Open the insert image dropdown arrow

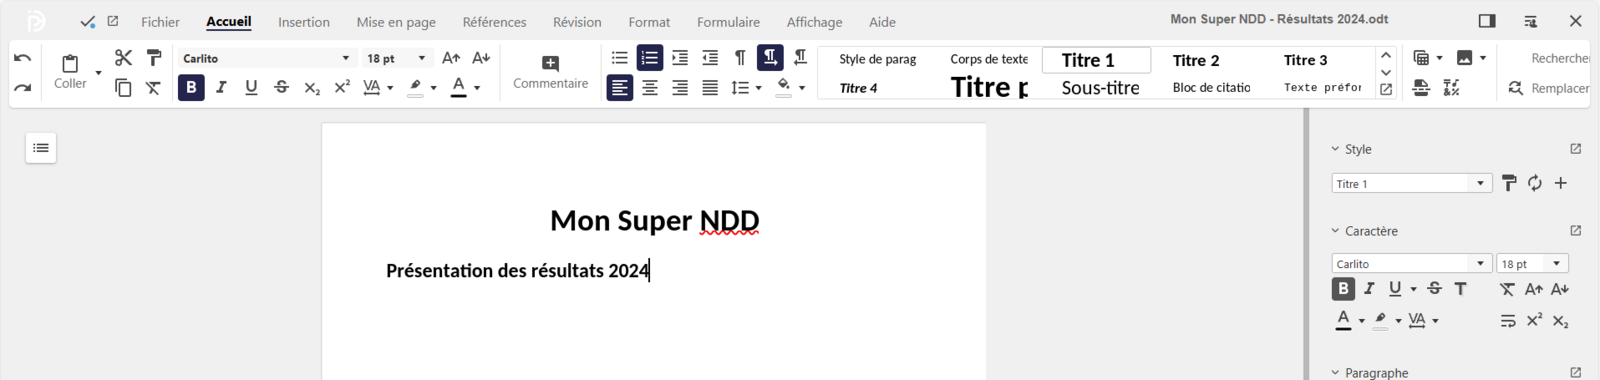point(1483,58)
